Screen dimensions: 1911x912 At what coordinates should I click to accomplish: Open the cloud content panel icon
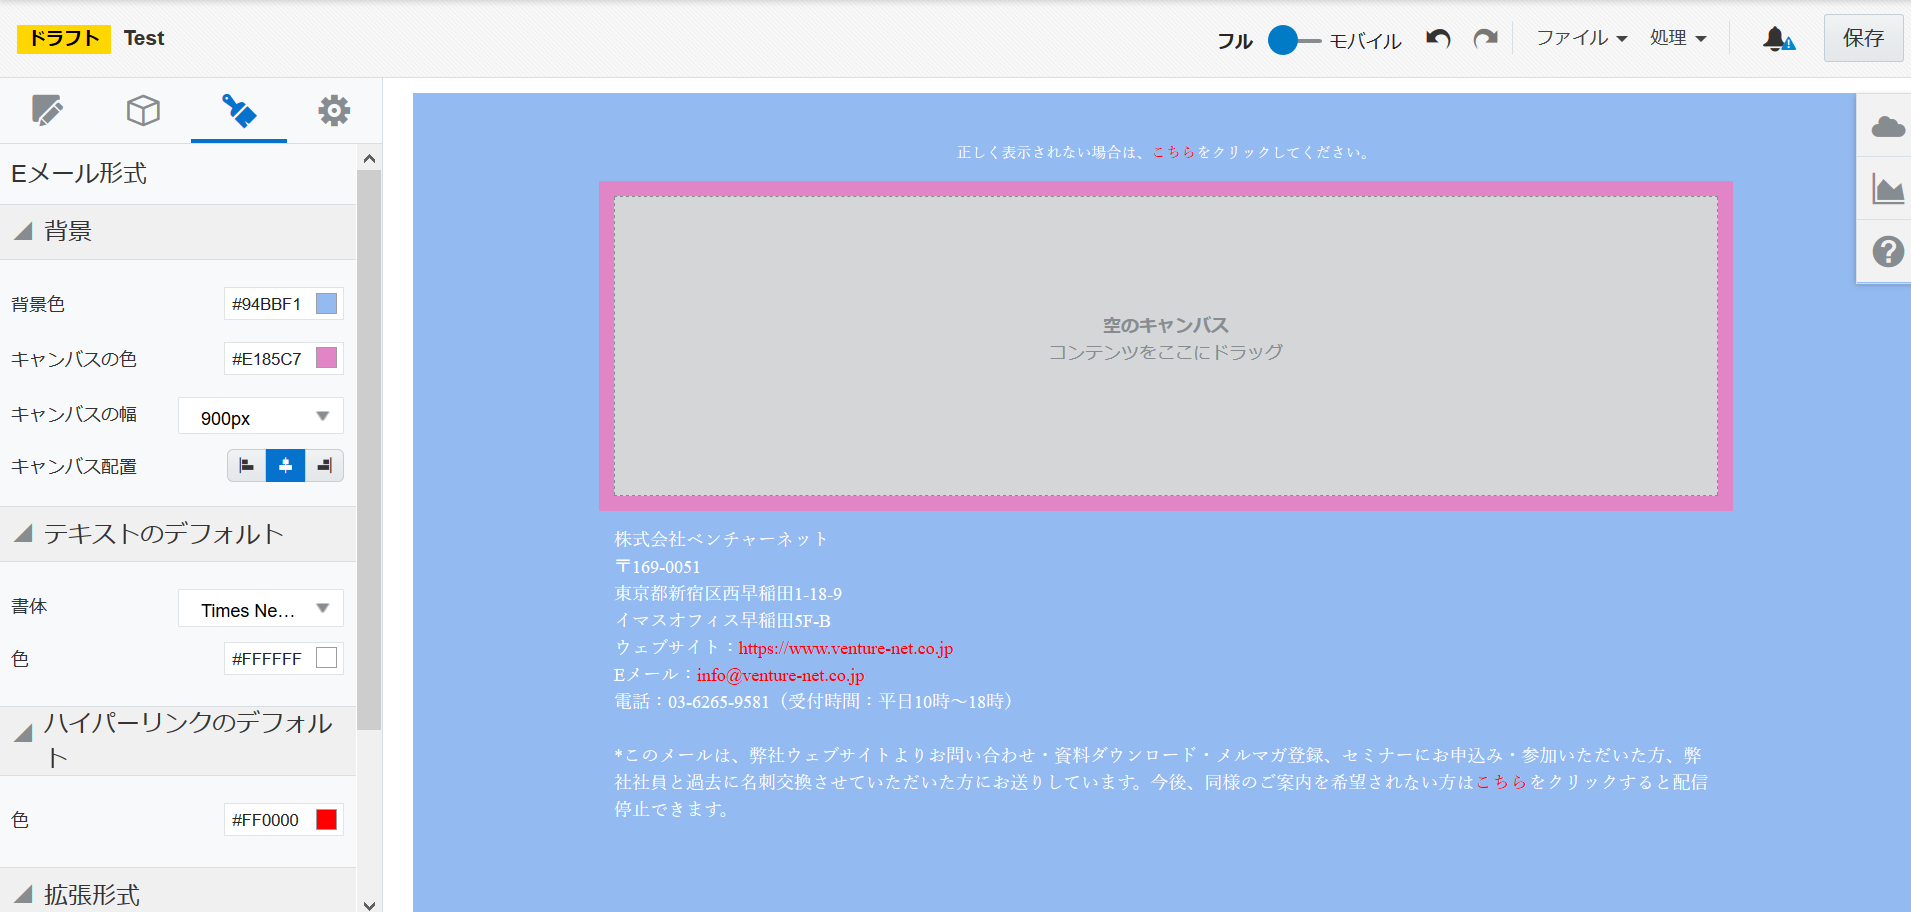click(1887, 126)
